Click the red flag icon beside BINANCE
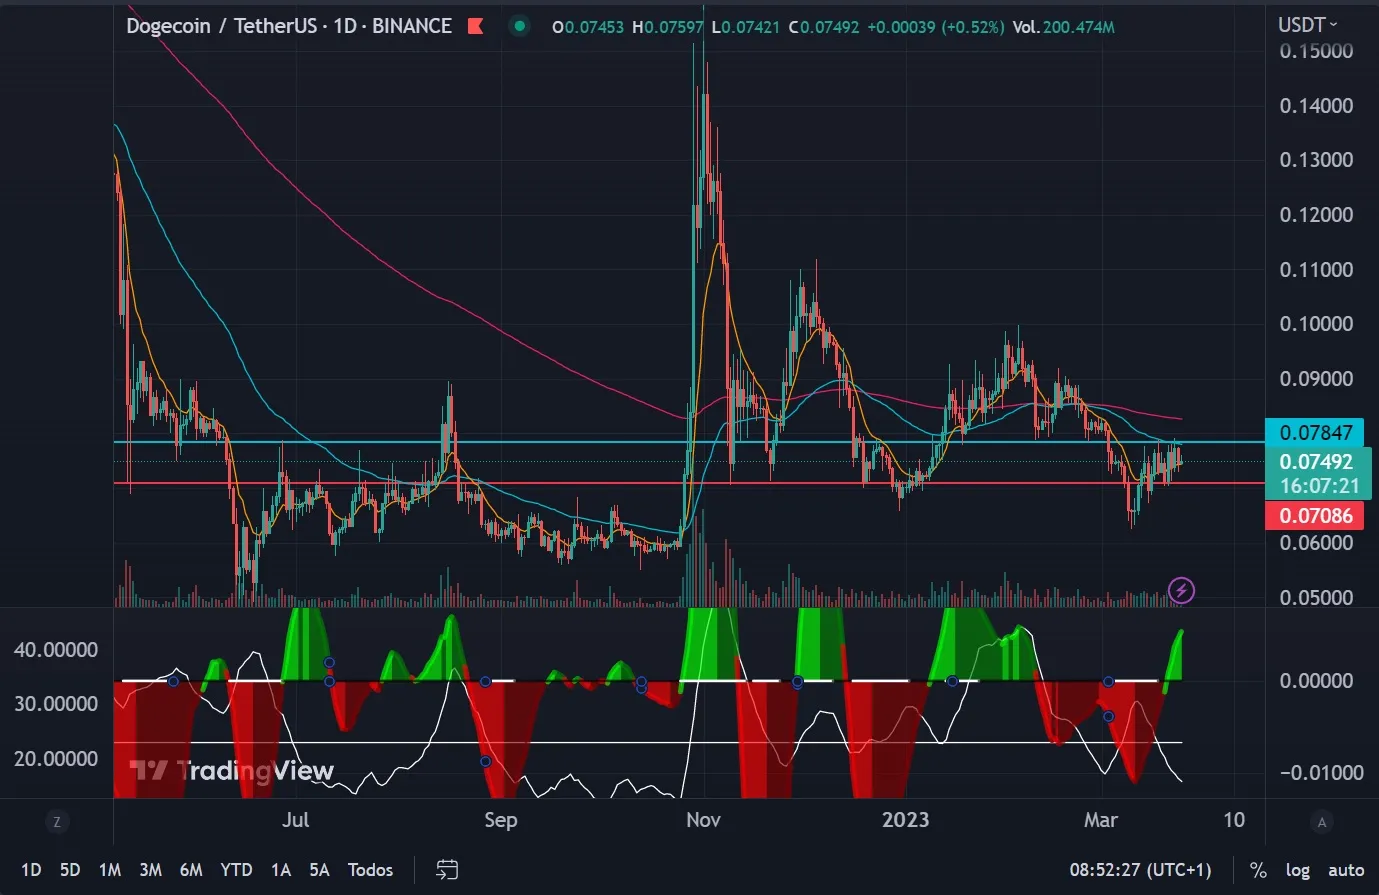This screenshot has width=1379, height=895. coord(476,26)
